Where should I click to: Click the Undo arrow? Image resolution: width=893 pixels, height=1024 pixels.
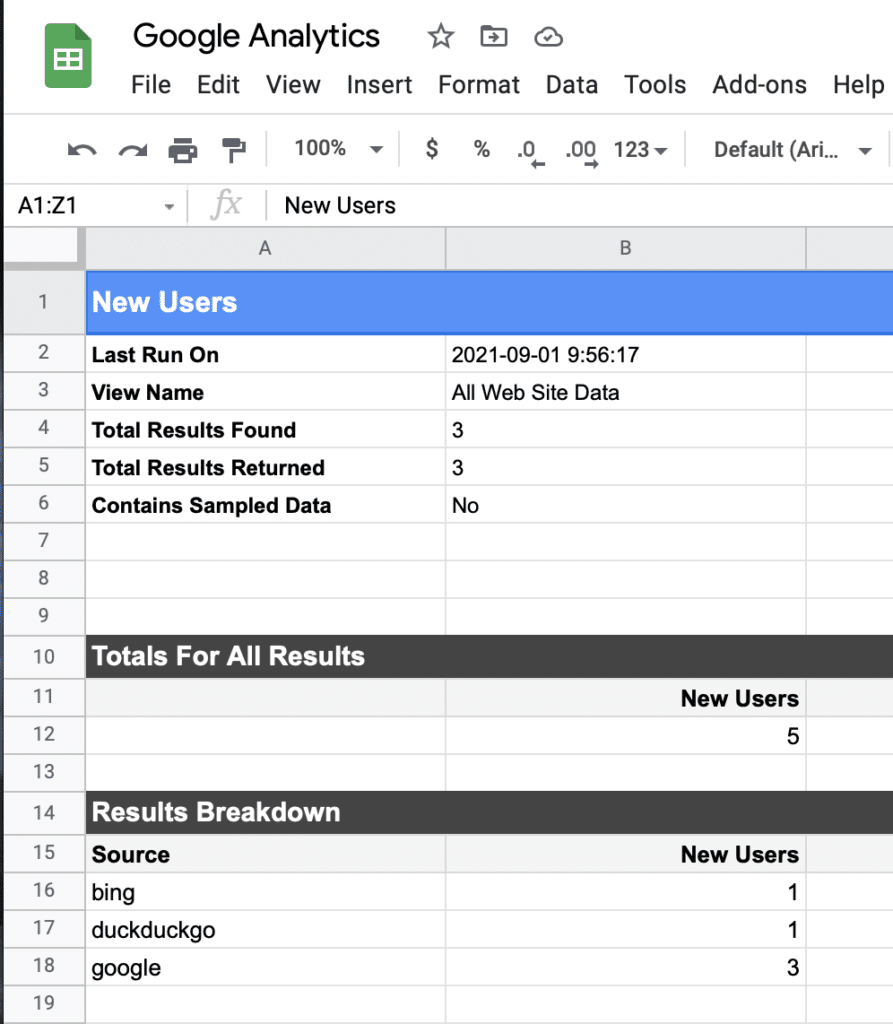(82, 150)
